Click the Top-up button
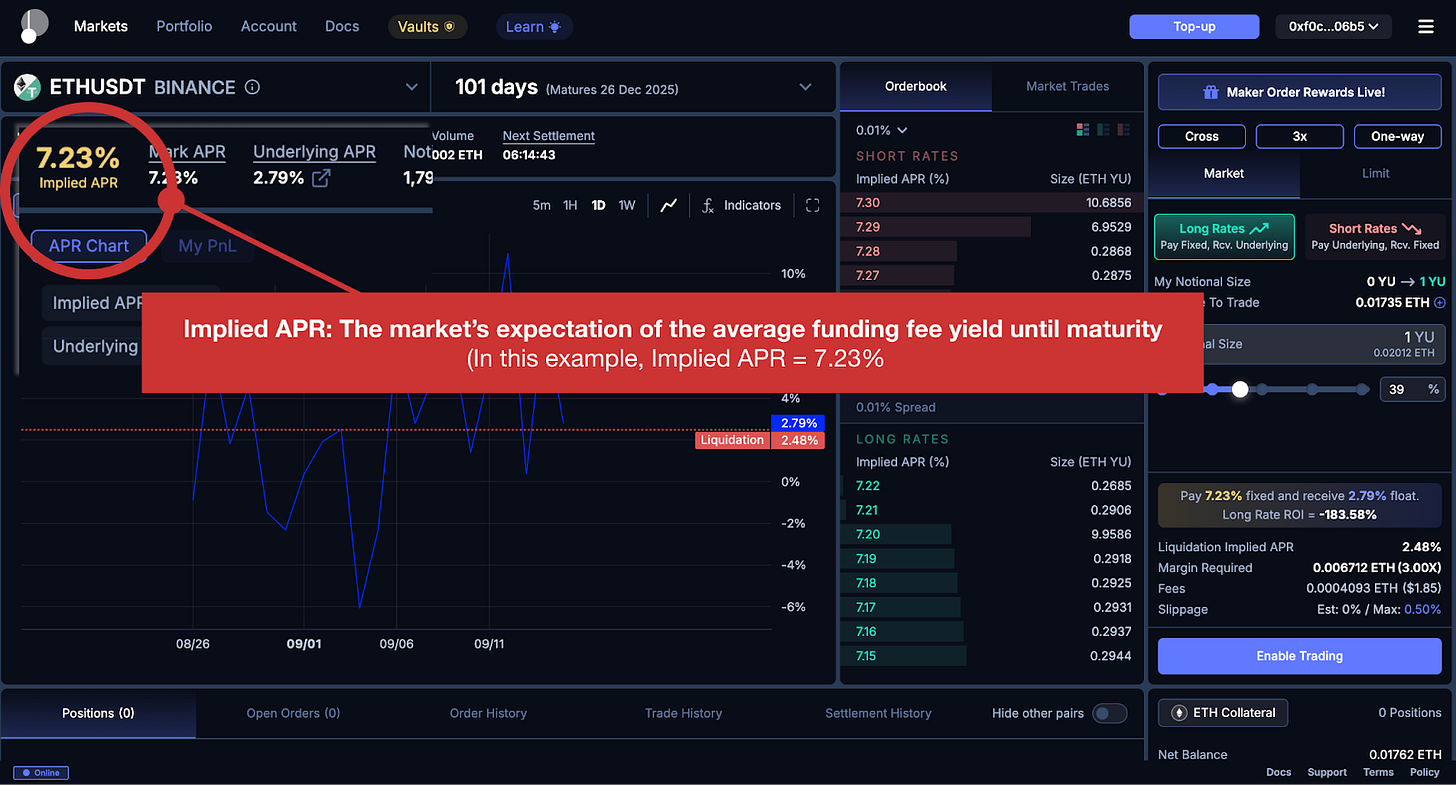The height and width of the screenshot is (785, 1456). 1194,27
